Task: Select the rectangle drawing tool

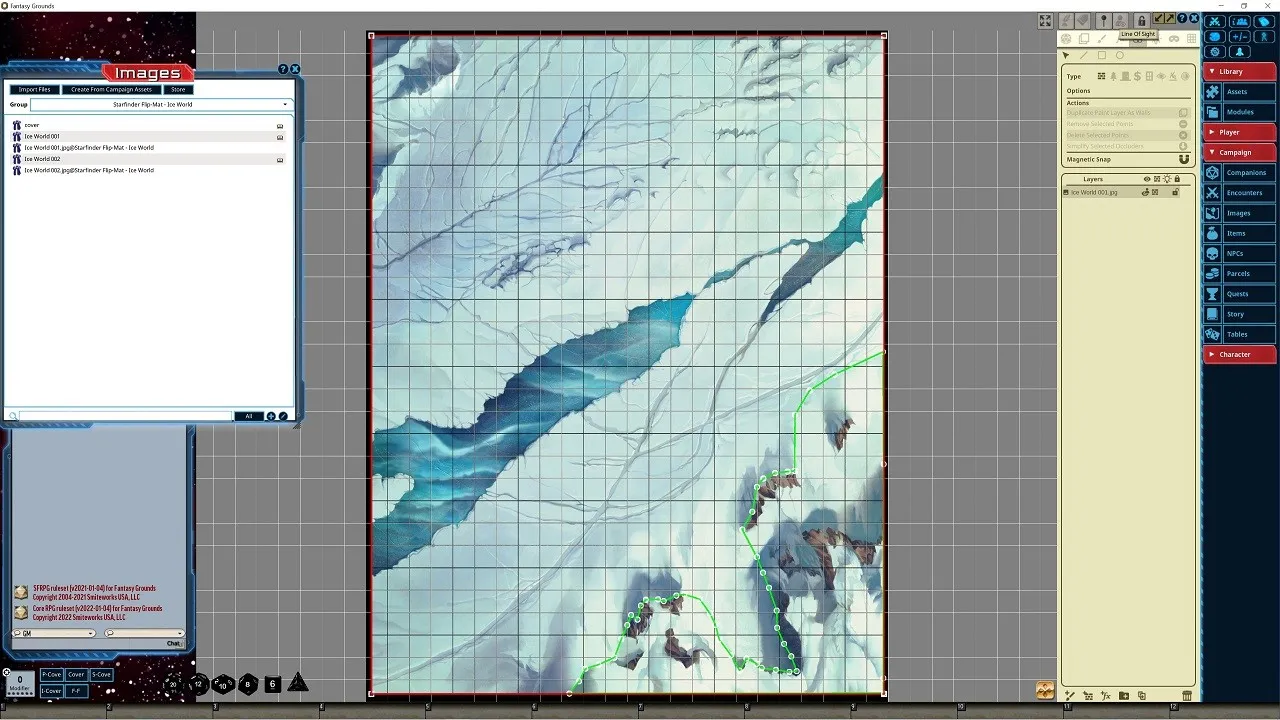Action: (1102, 55)
